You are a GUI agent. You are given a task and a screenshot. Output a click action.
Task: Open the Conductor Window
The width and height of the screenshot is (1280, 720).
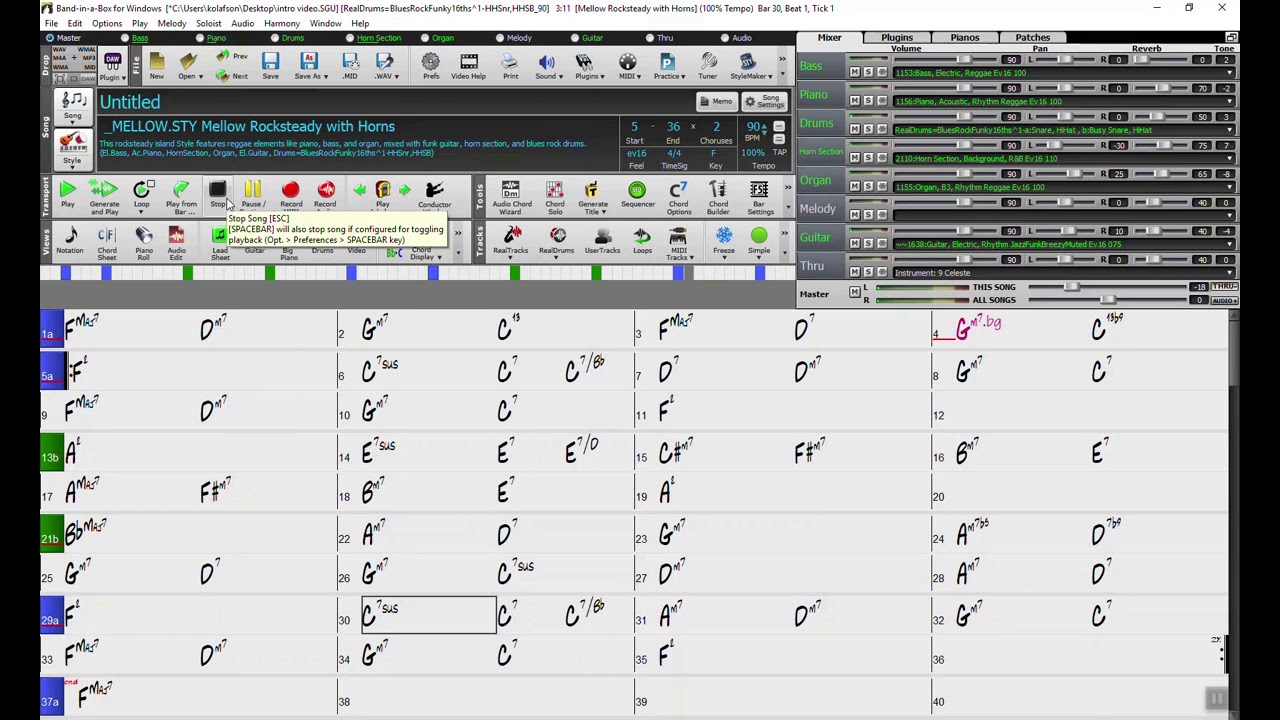click(x=434, y=194)
